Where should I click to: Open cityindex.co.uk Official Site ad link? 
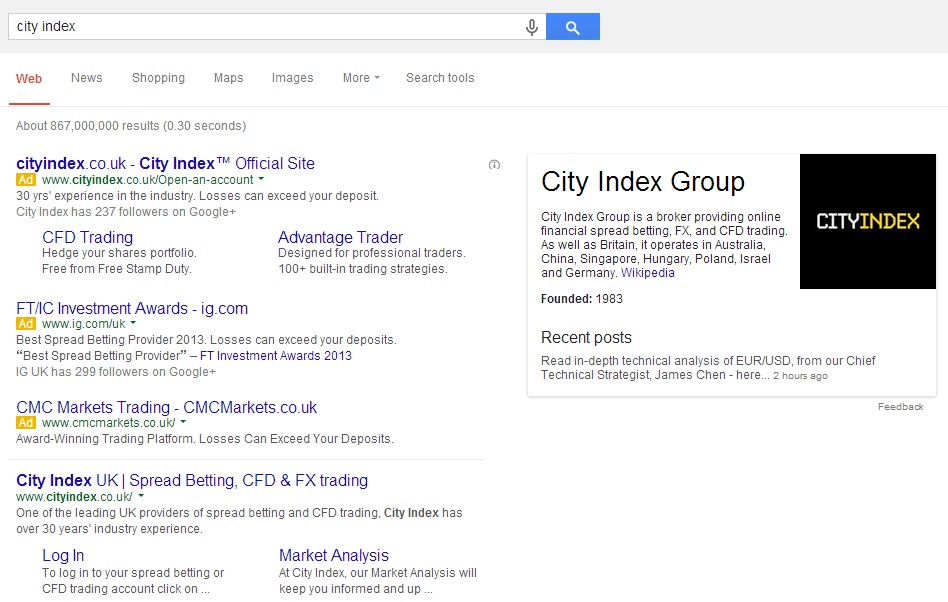[x=166, y=163]
